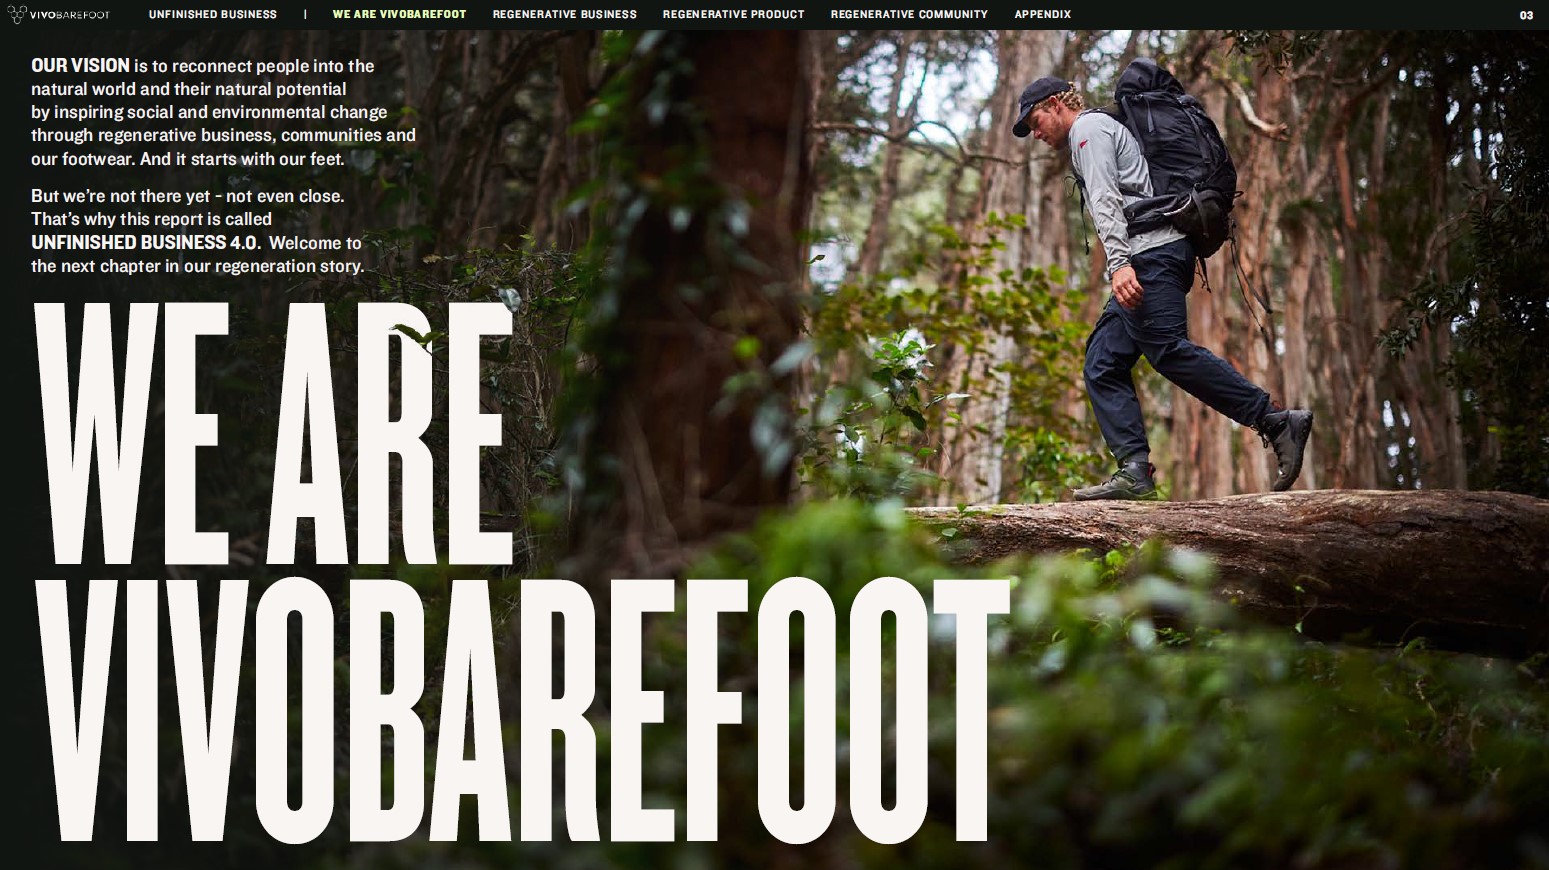Viewport: 1549px width, 870px height.
Task: Open the Appendix section
Action: click(1042, 14)
